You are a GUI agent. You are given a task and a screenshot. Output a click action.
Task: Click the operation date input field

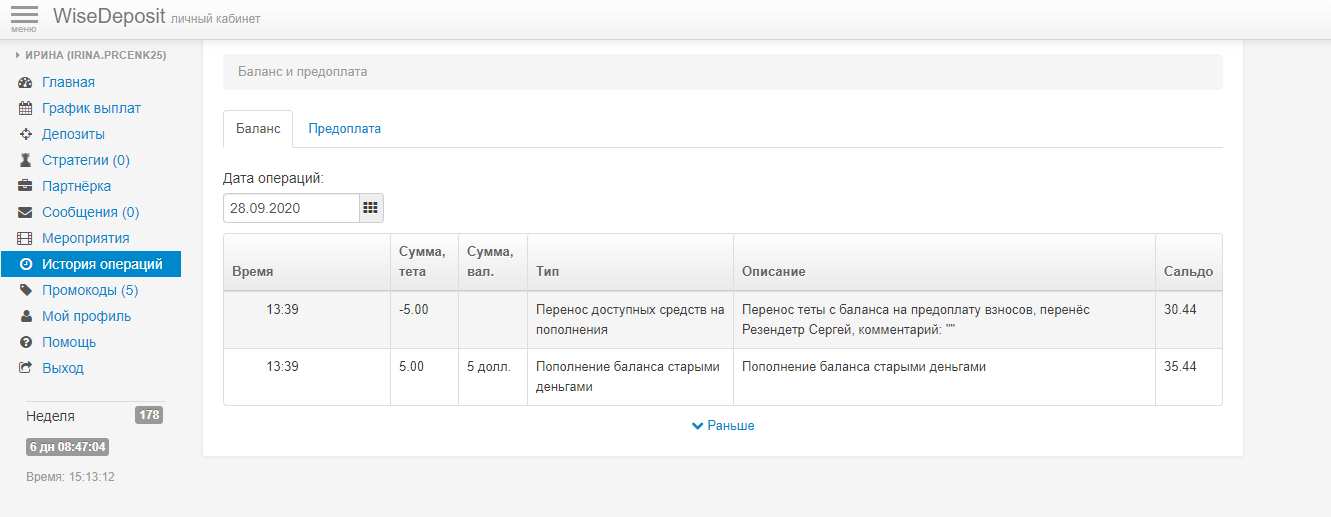coord(291,208)
